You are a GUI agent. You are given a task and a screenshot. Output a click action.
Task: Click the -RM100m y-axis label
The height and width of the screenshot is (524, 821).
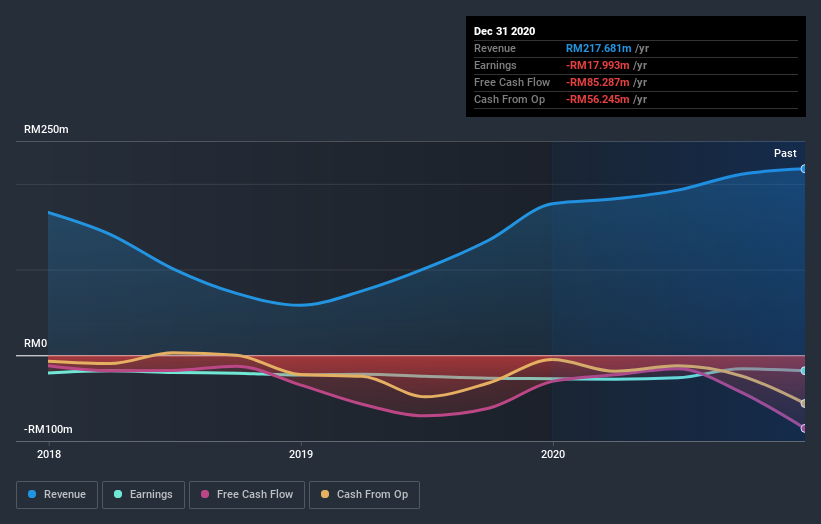48,429
